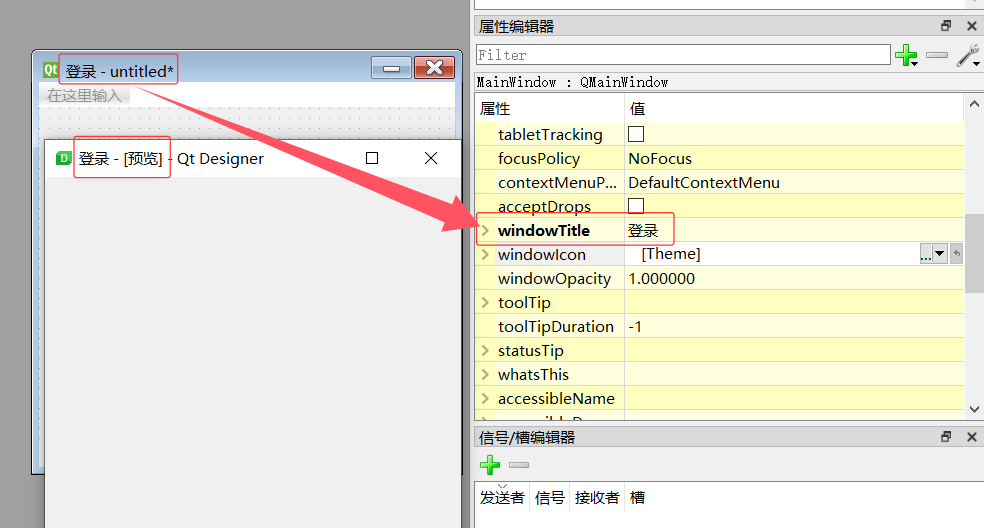Select the windowOpacity property name

(x=554, y=279)
